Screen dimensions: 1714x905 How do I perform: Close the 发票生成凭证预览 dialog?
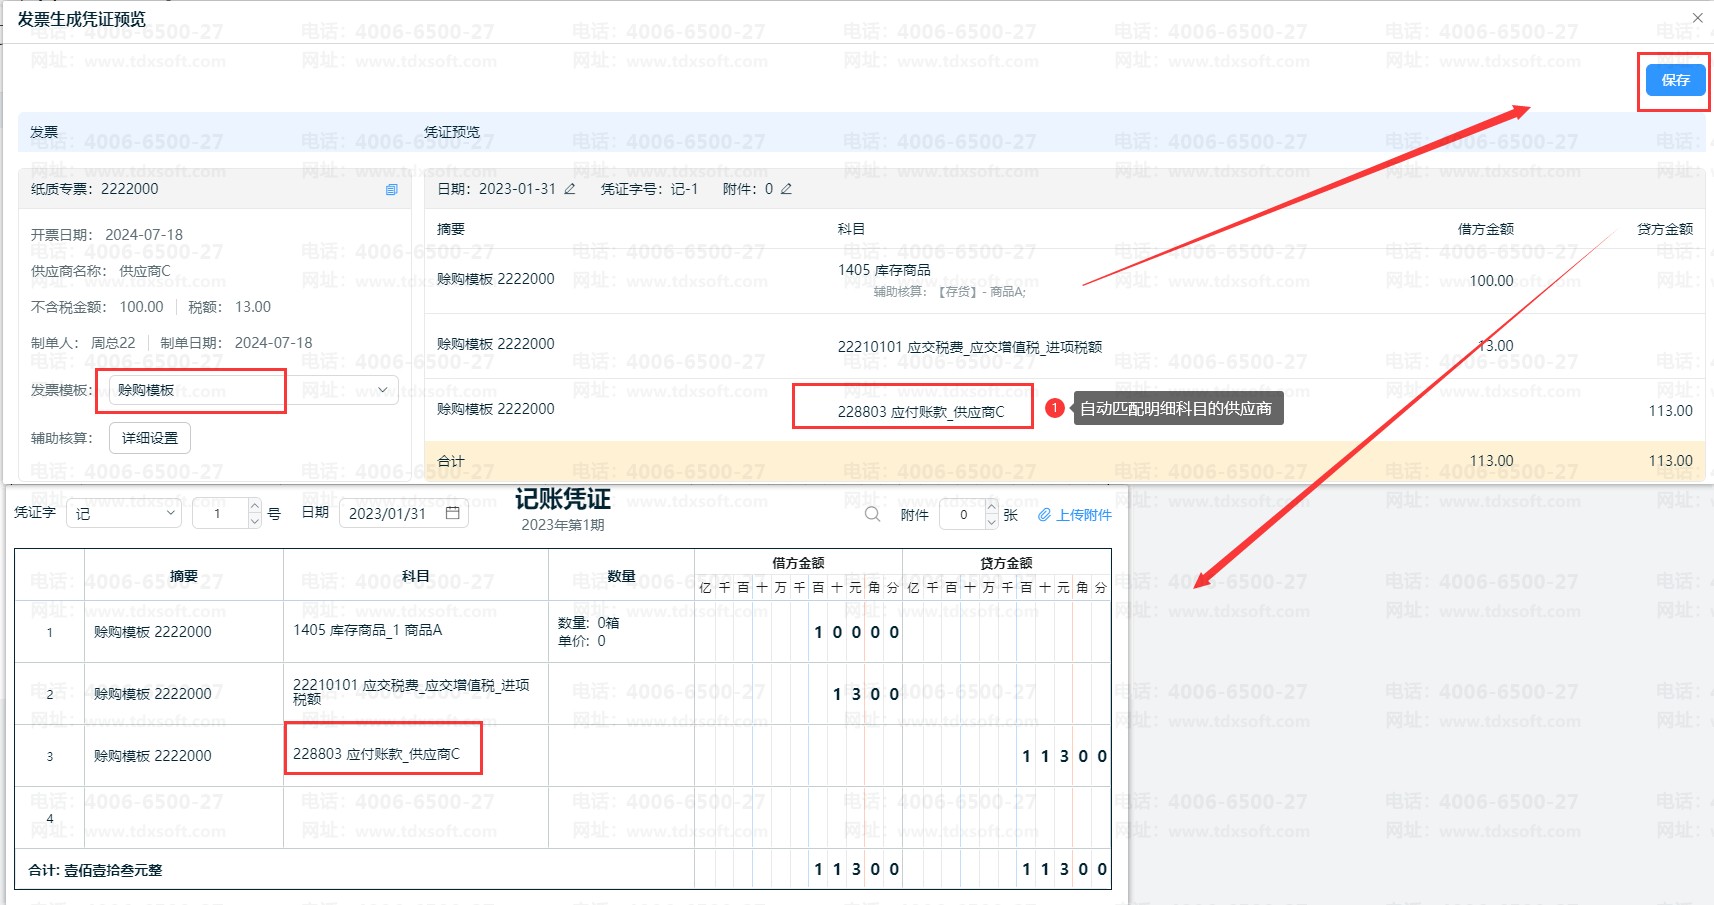(1697, 18)
